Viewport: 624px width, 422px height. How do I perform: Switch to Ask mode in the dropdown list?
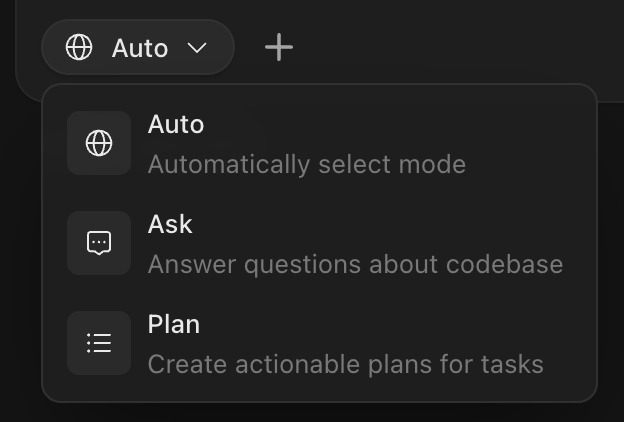(x=319, y=243)
